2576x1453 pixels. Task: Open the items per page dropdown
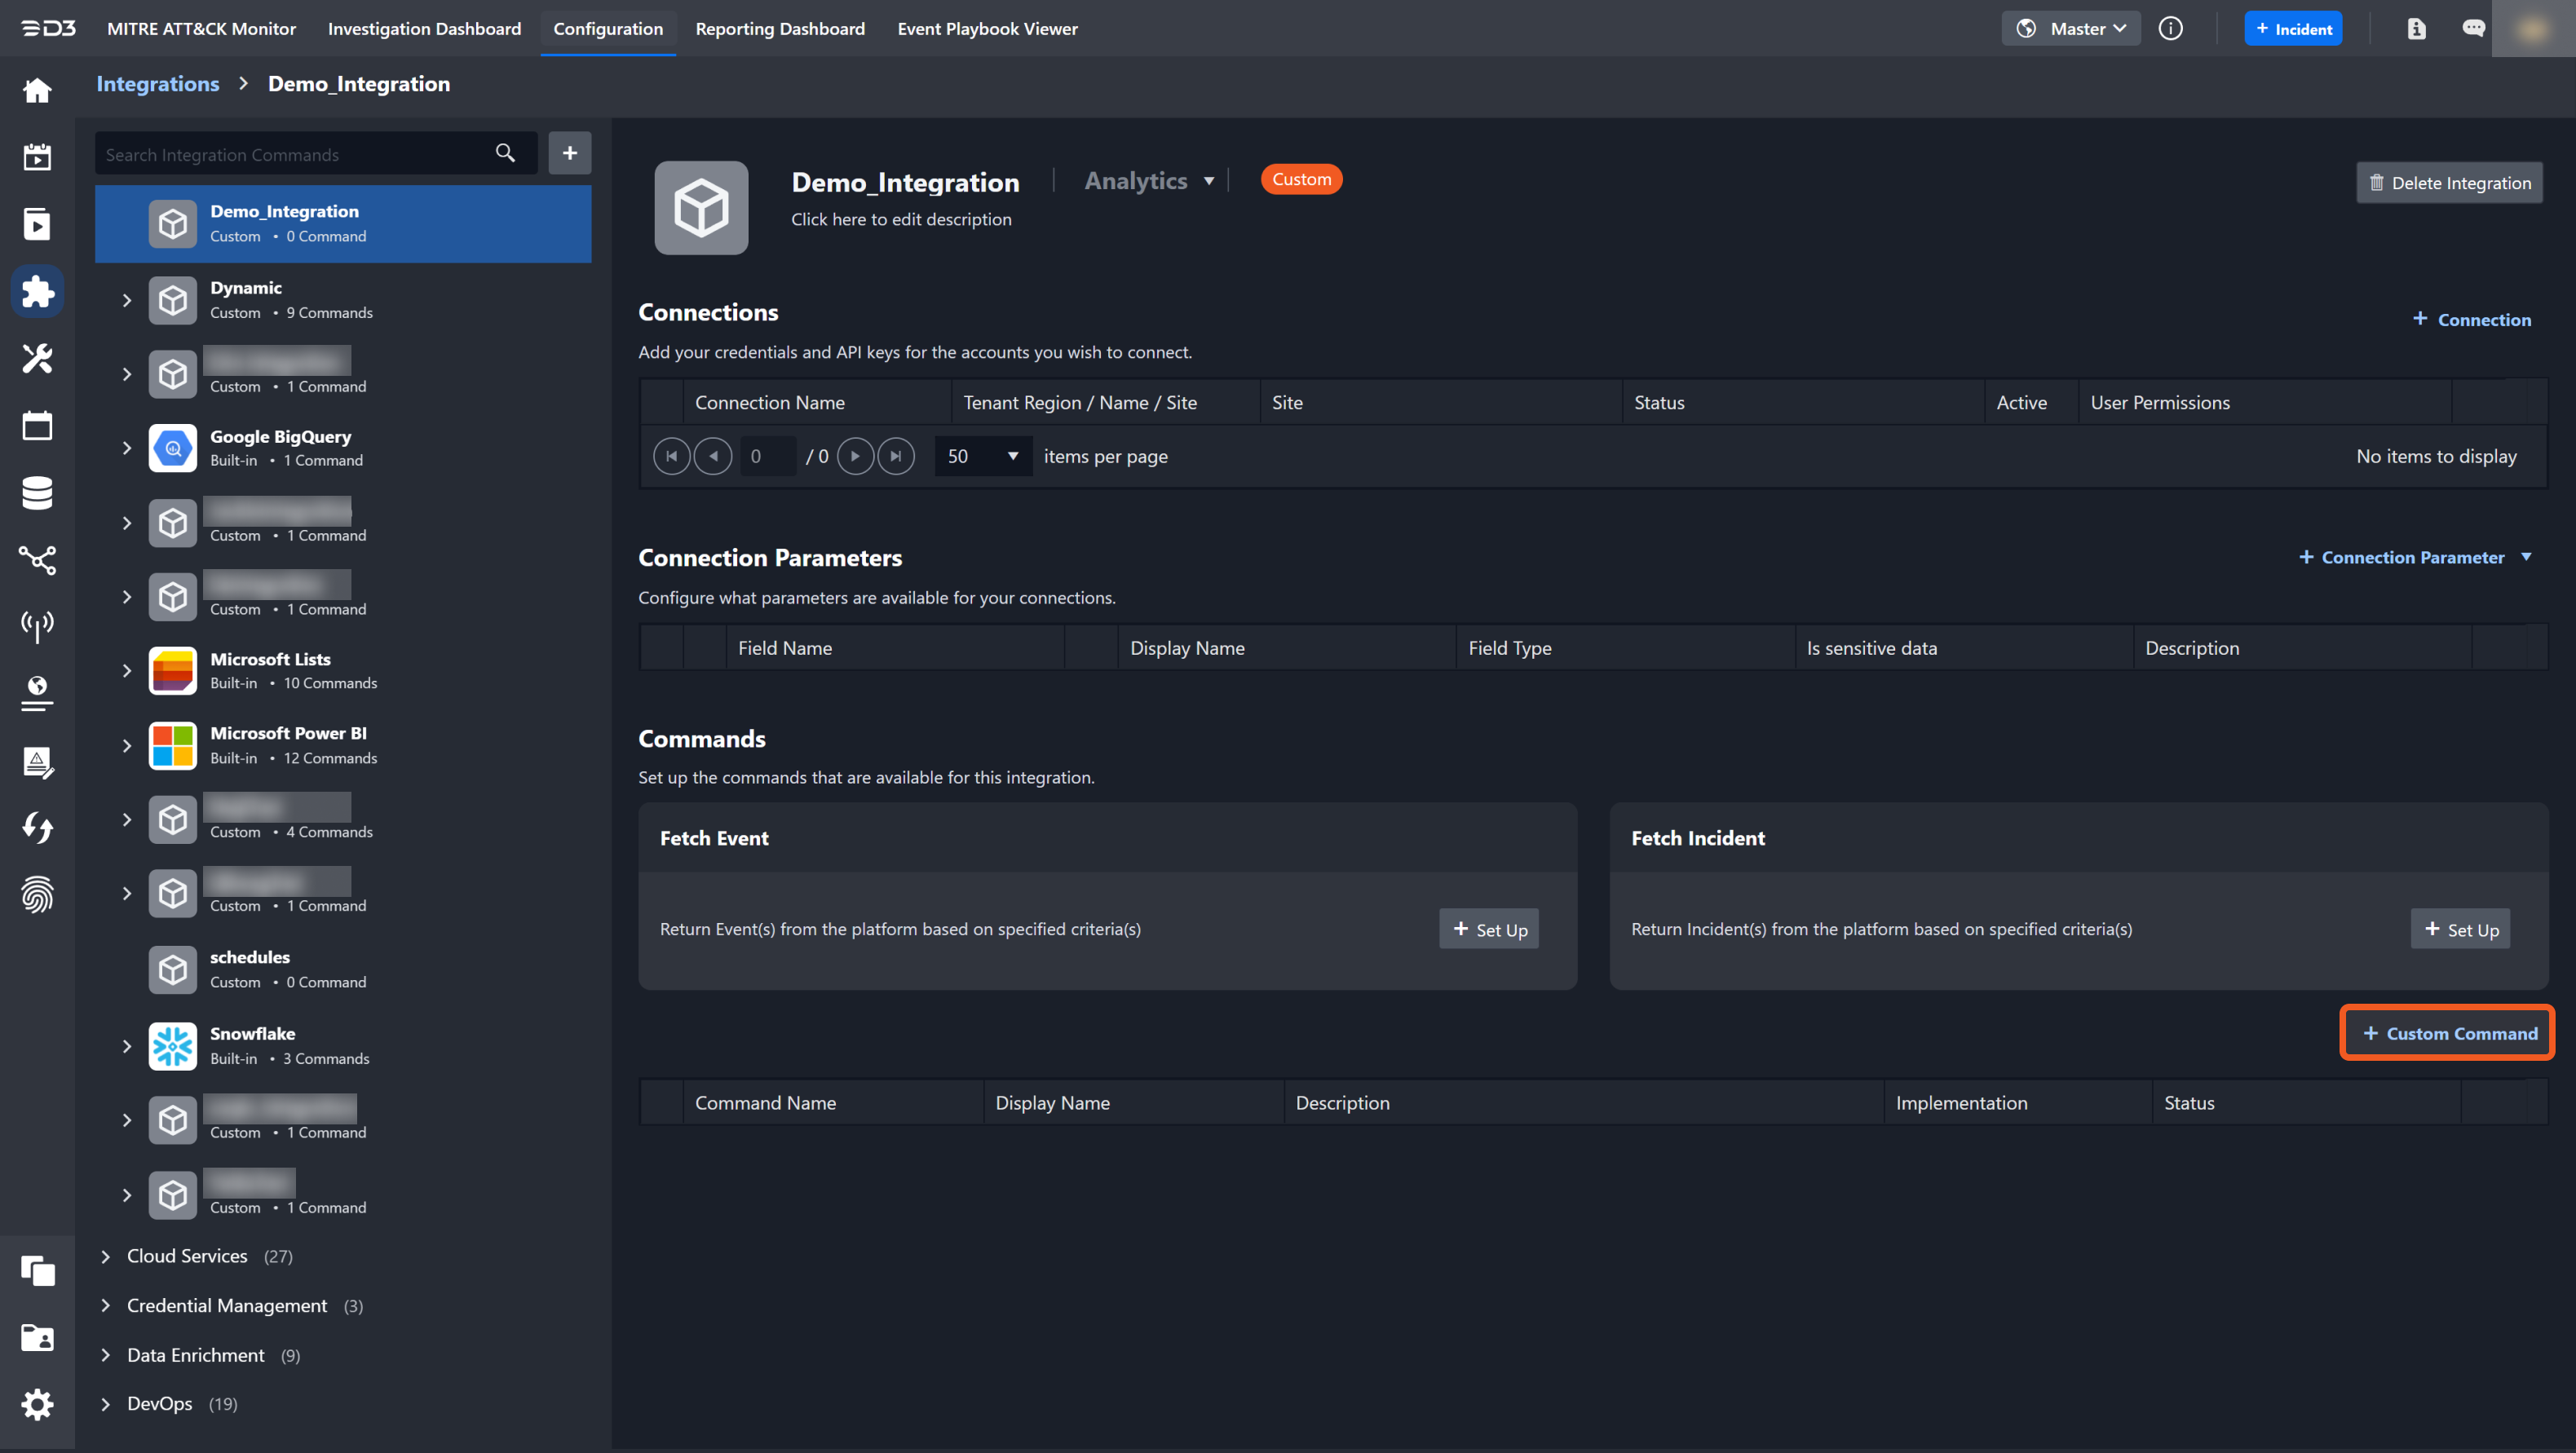(x=983, y=456)
